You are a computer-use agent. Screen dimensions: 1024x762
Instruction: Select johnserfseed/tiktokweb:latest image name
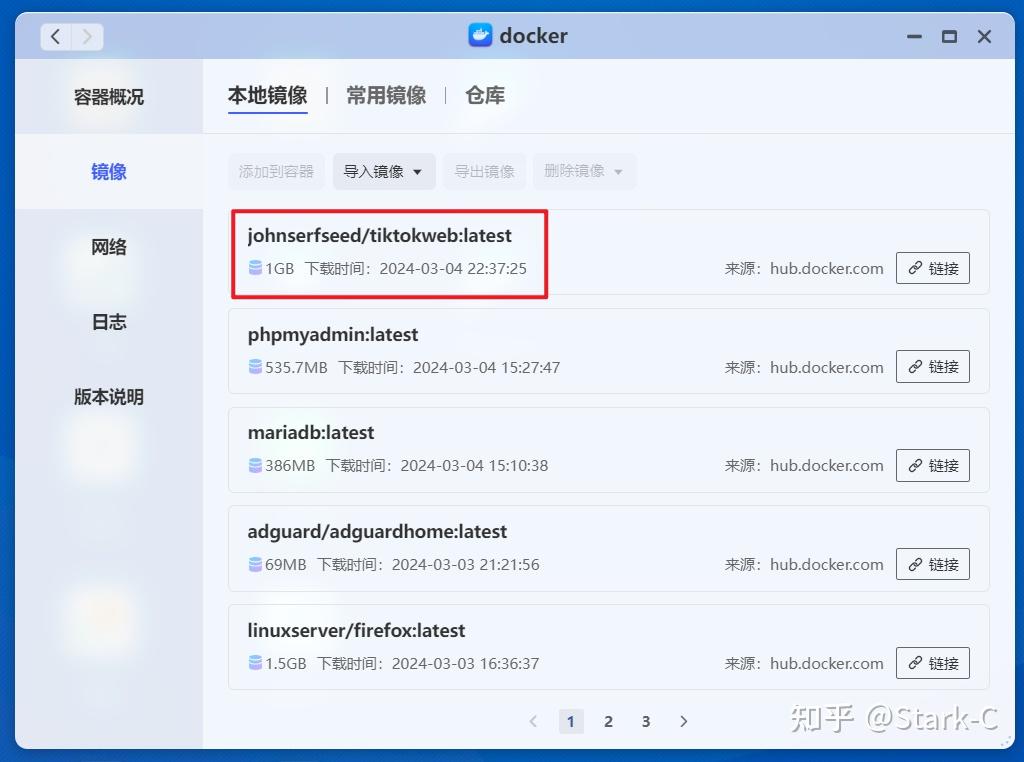(379, 236)
